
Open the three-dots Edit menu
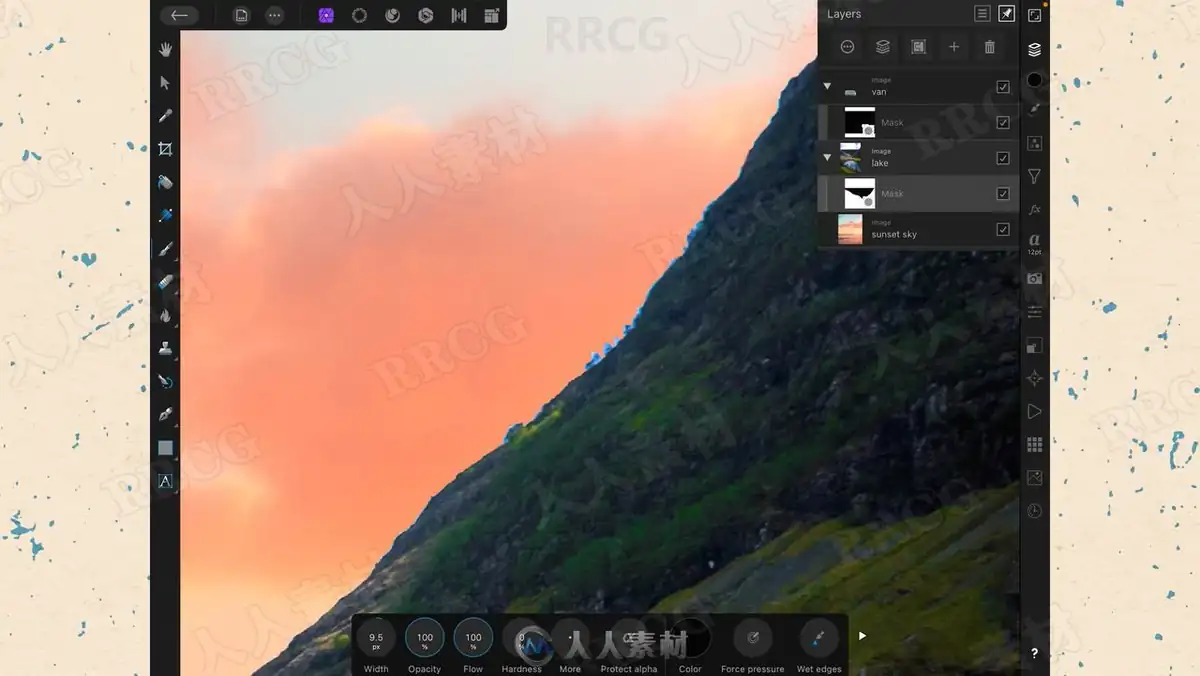pos(274,15)
